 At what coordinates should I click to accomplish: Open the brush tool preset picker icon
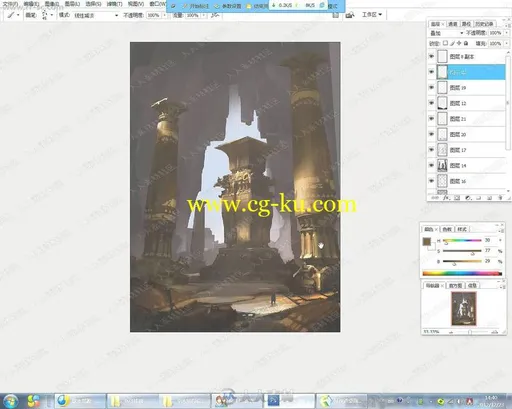click(x=11, y=15)
